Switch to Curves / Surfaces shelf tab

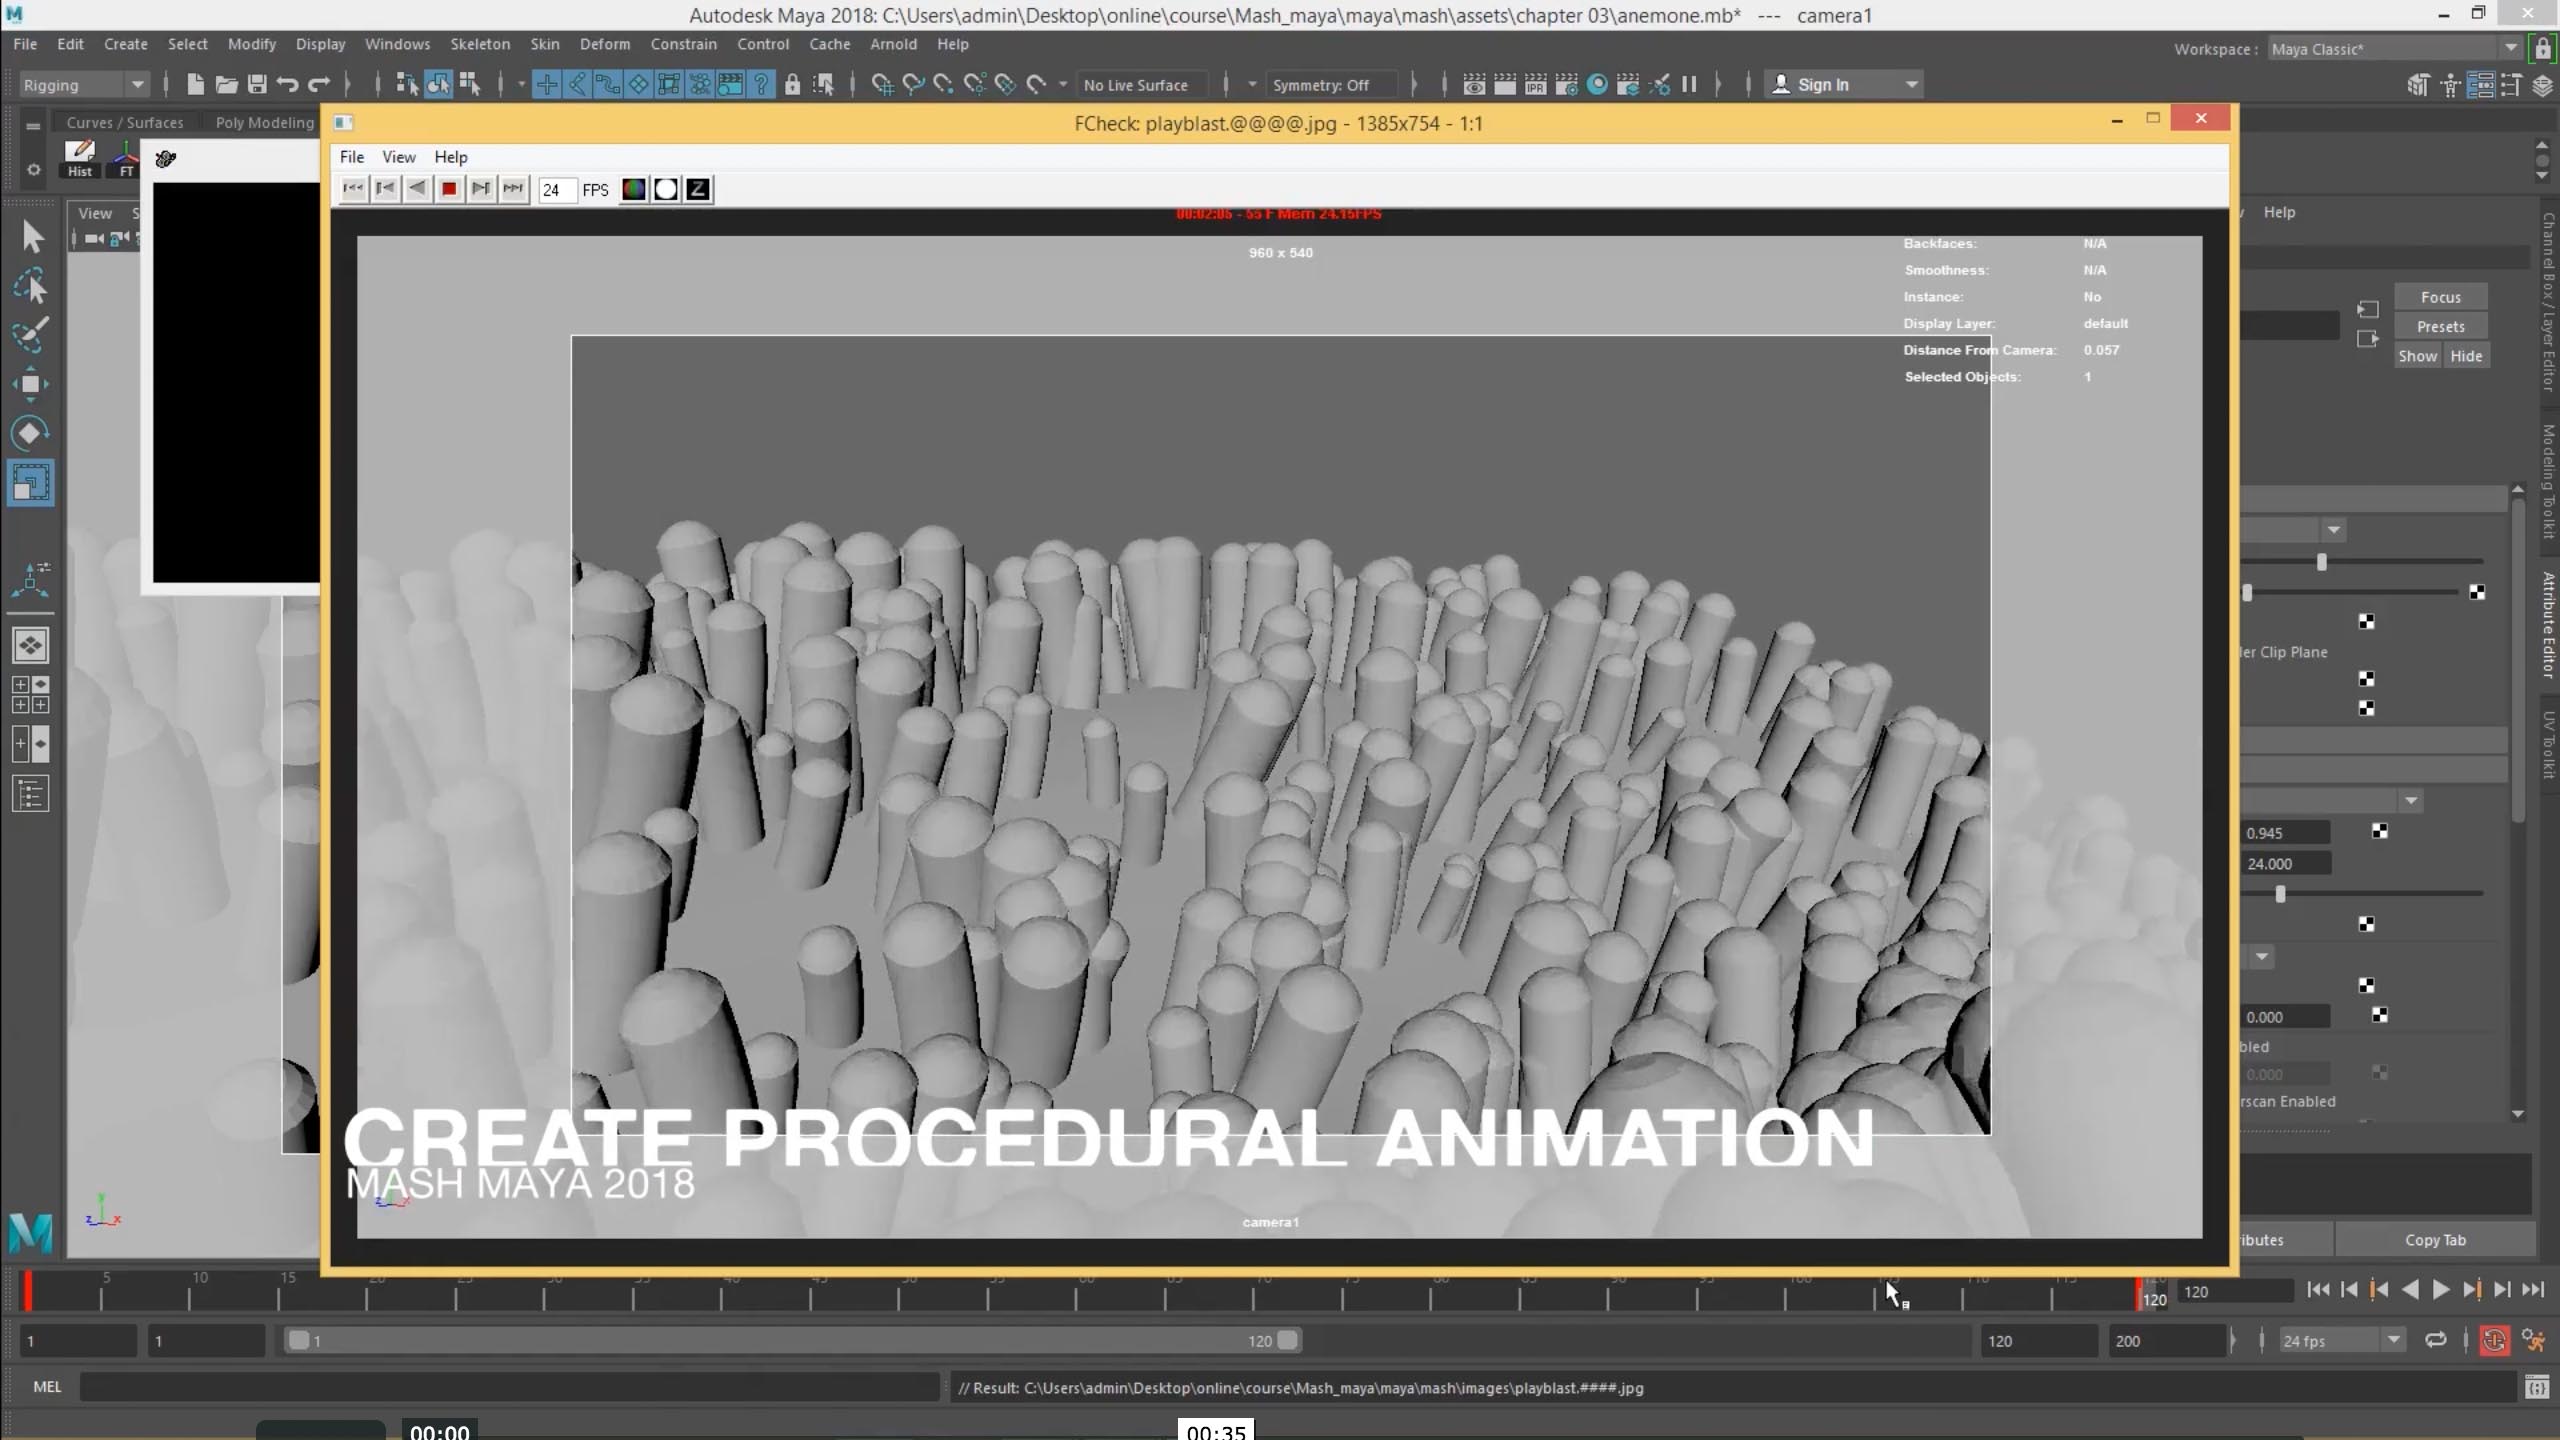point(125,122)
